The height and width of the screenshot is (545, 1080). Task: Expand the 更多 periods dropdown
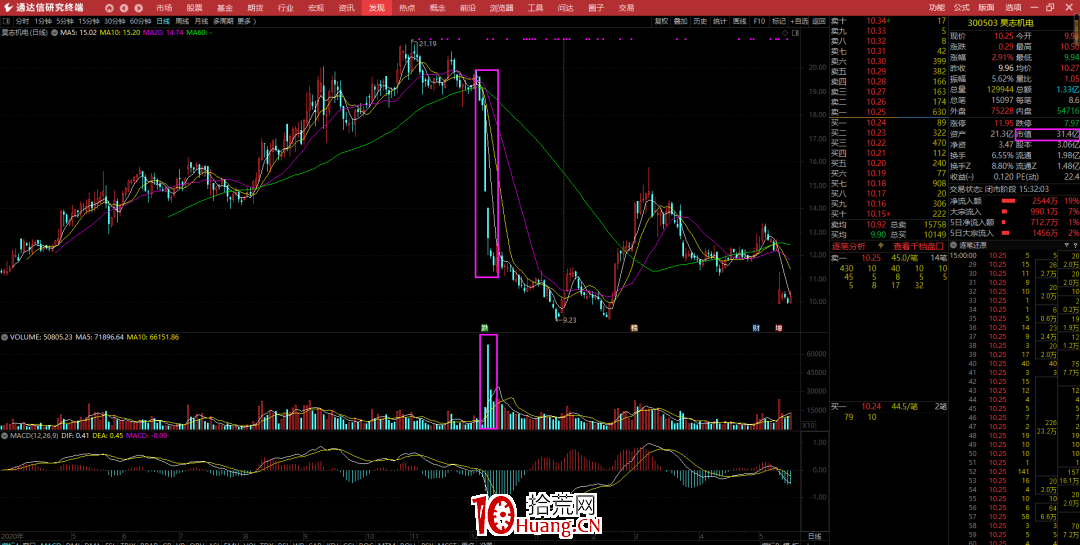coord(247,21)
